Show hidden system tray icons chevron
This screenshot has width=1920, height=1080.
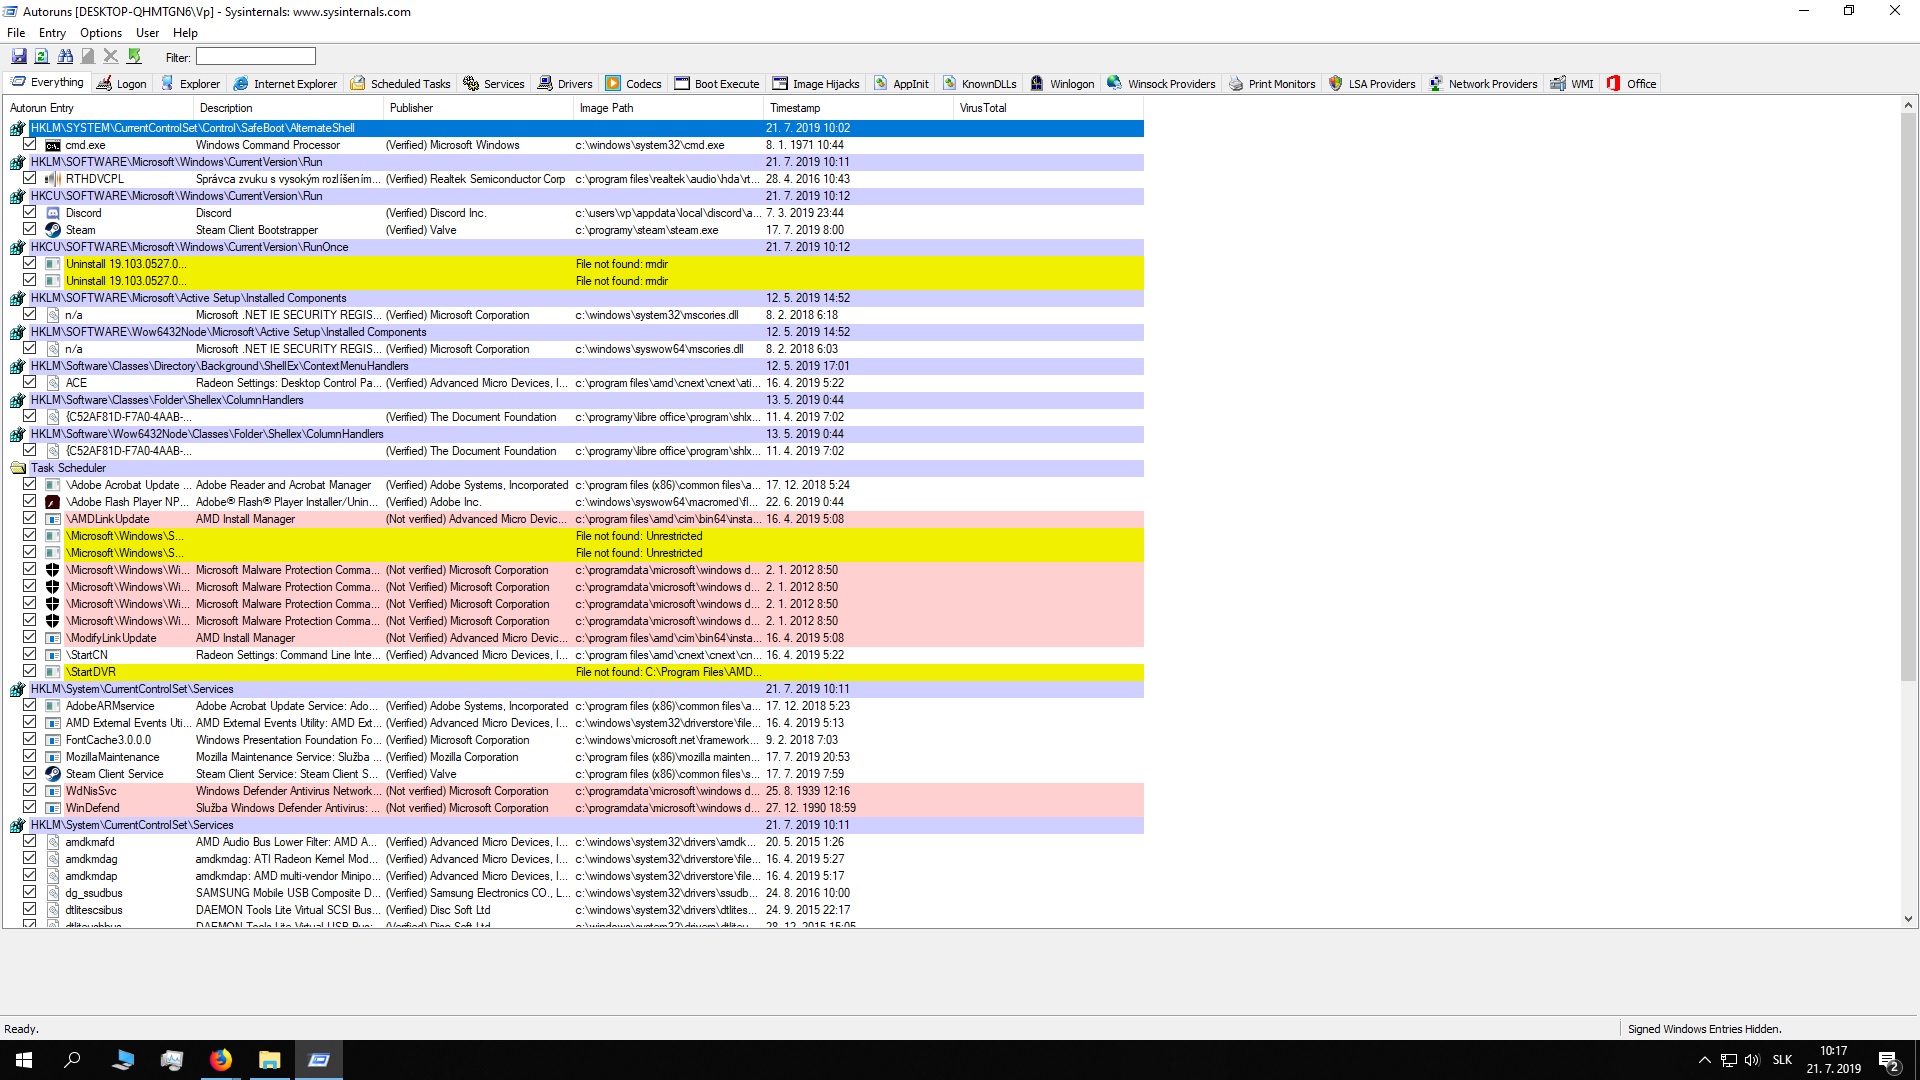tap(1704, 1060)
